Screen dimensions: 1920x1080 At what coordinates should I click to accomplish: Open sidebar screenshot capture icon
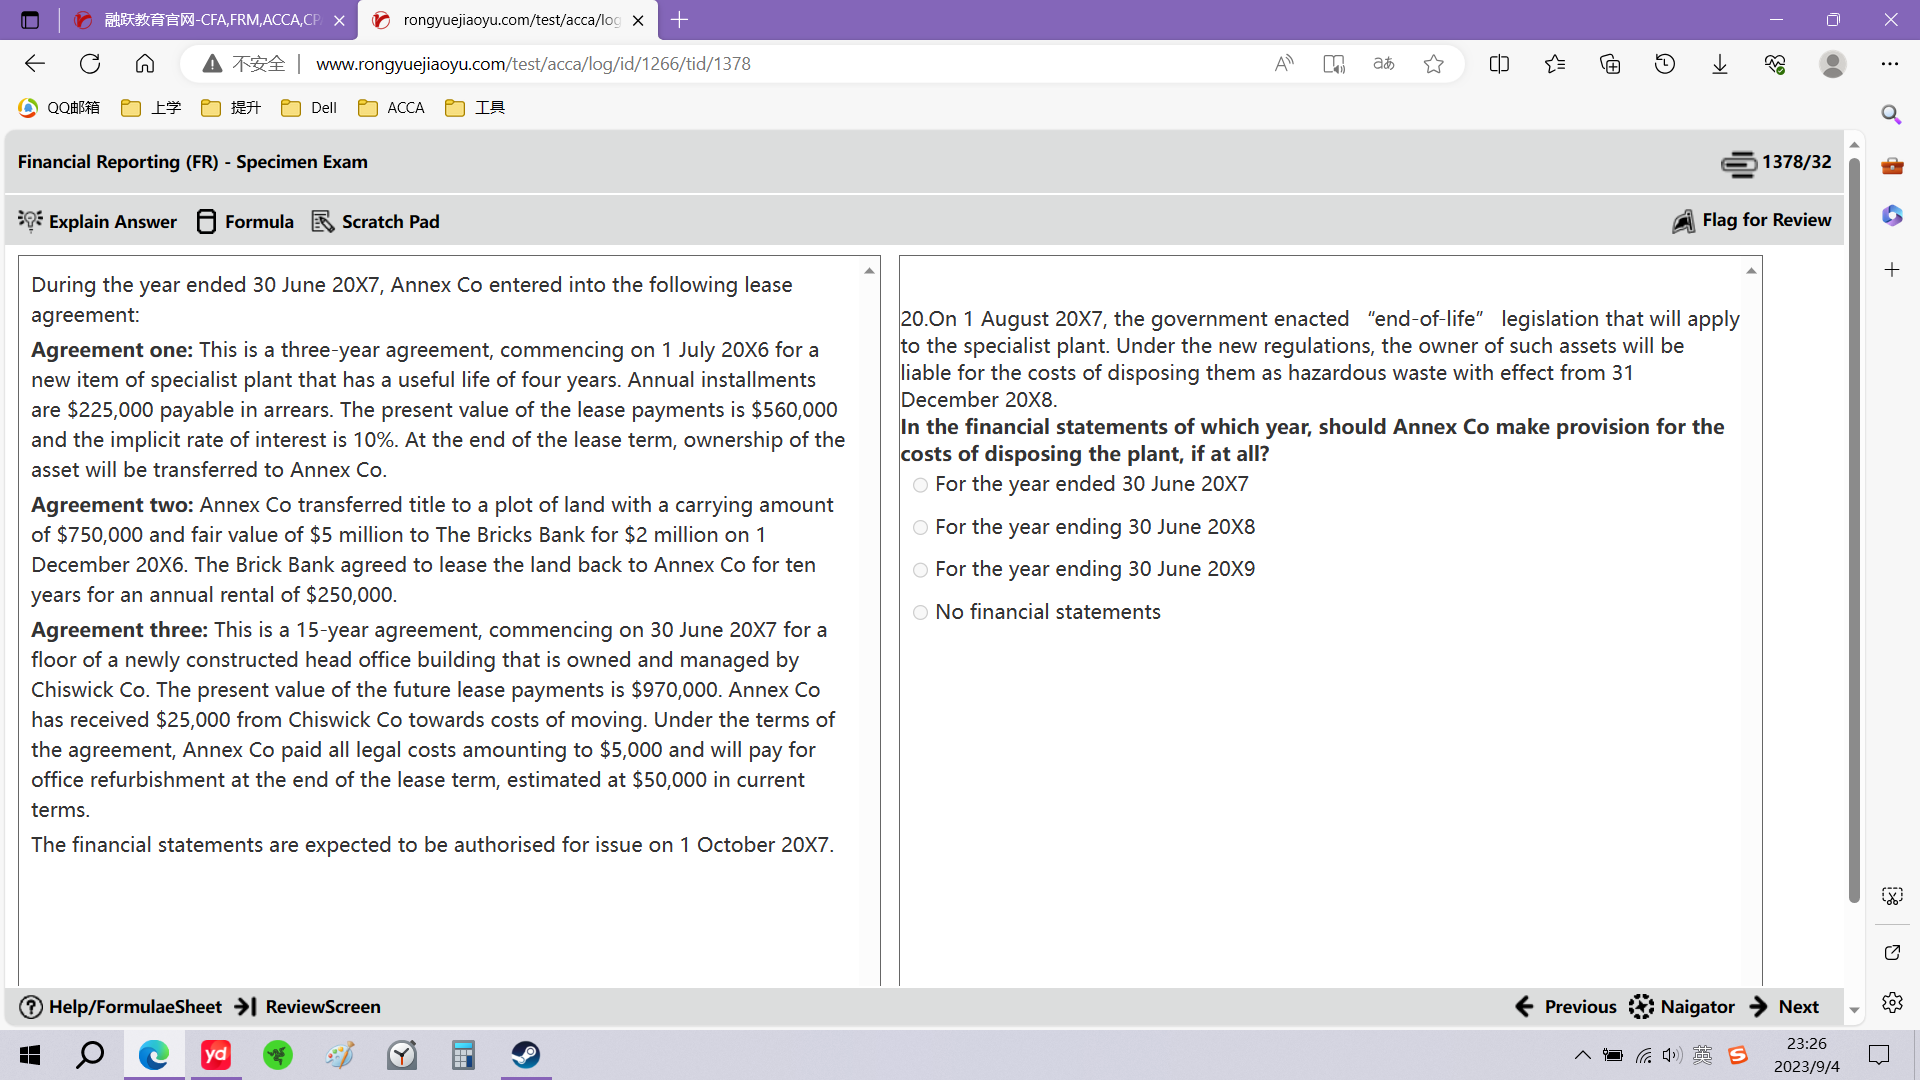[x=1891, y=896]
